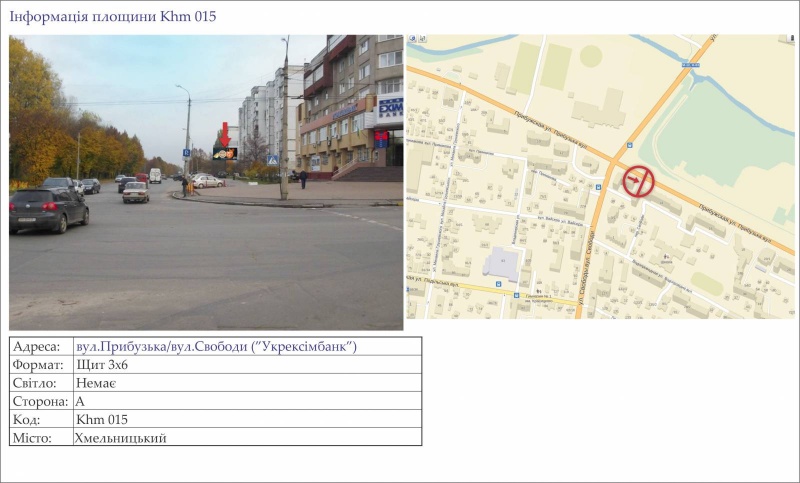
Task: Select the Хмельницький city cell
Action: click(120, 437)
